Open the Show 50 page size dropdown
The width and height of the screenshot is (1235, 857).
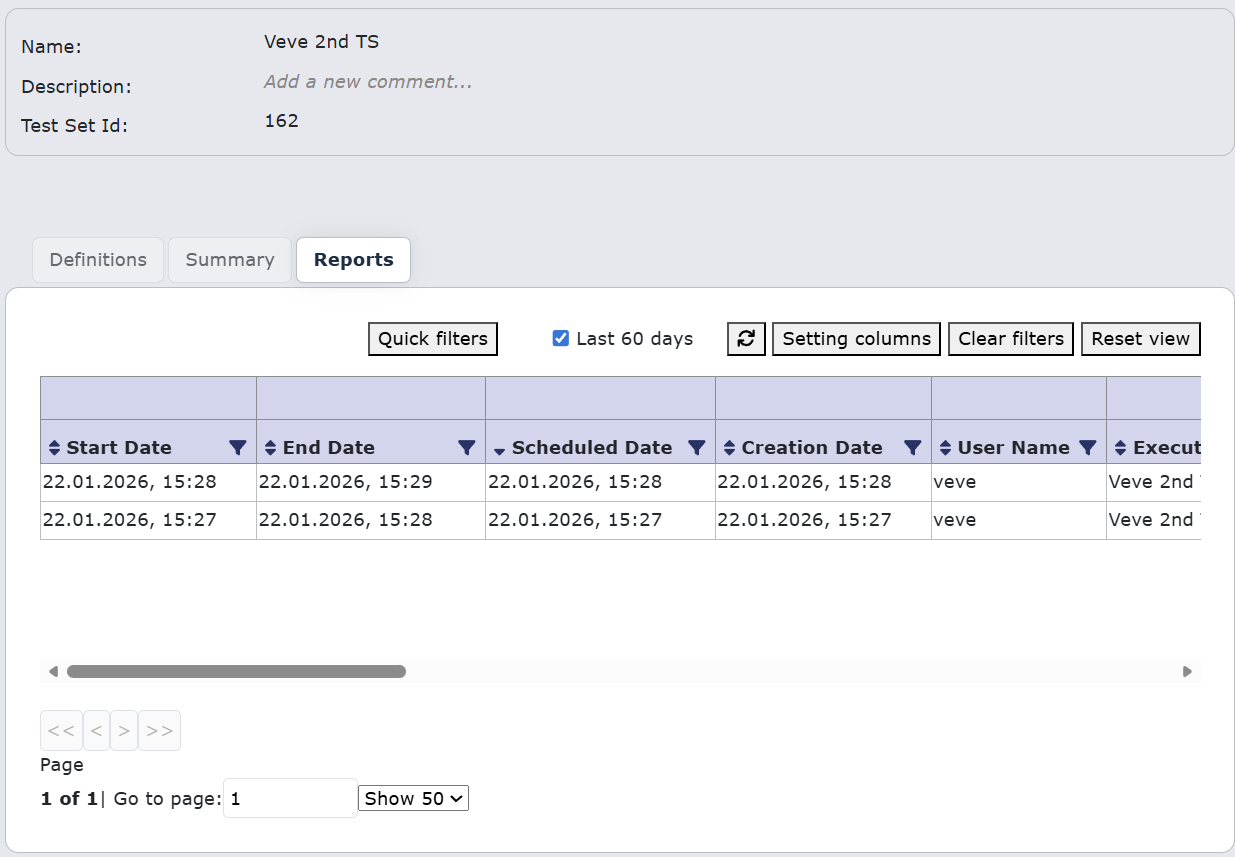click(x=413, y=798)
